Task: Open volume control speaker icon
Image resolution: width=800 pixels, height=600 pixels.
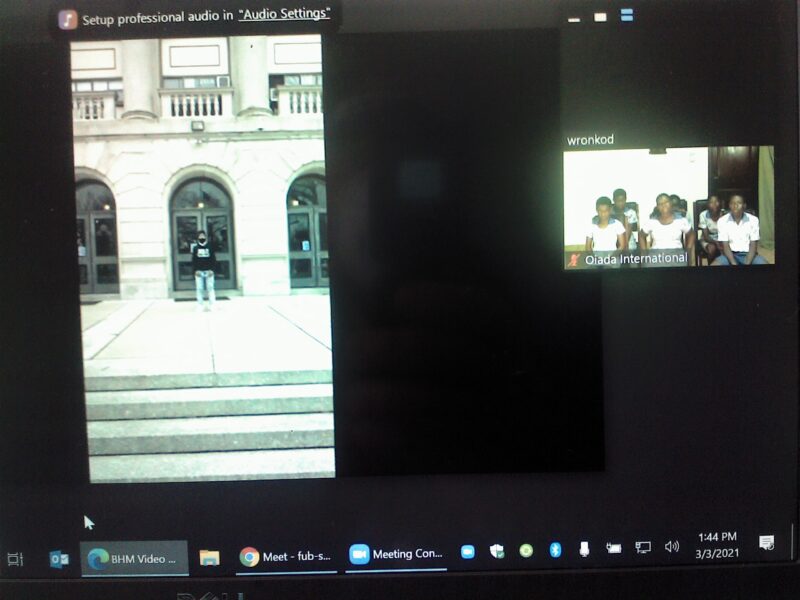Action: (672, 547)
